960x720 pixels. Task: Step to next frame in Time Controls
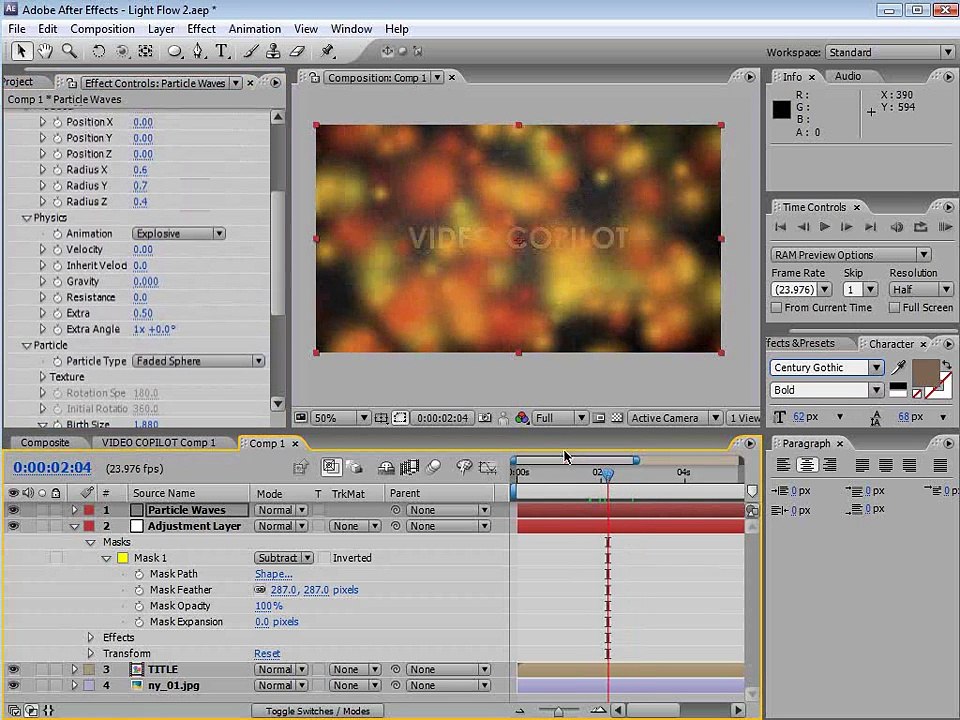point(847,227)
